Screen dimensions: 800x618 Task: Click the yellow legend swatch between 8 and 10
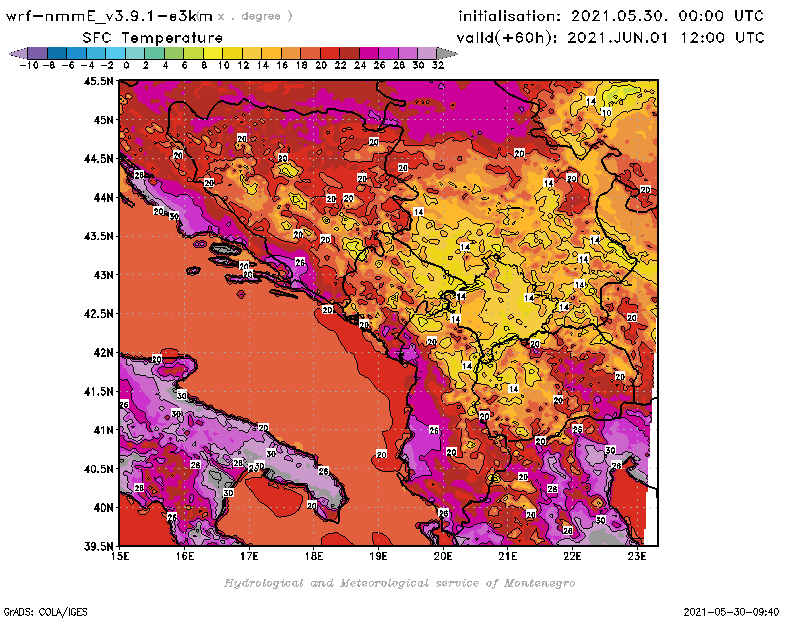click(213, 53)
